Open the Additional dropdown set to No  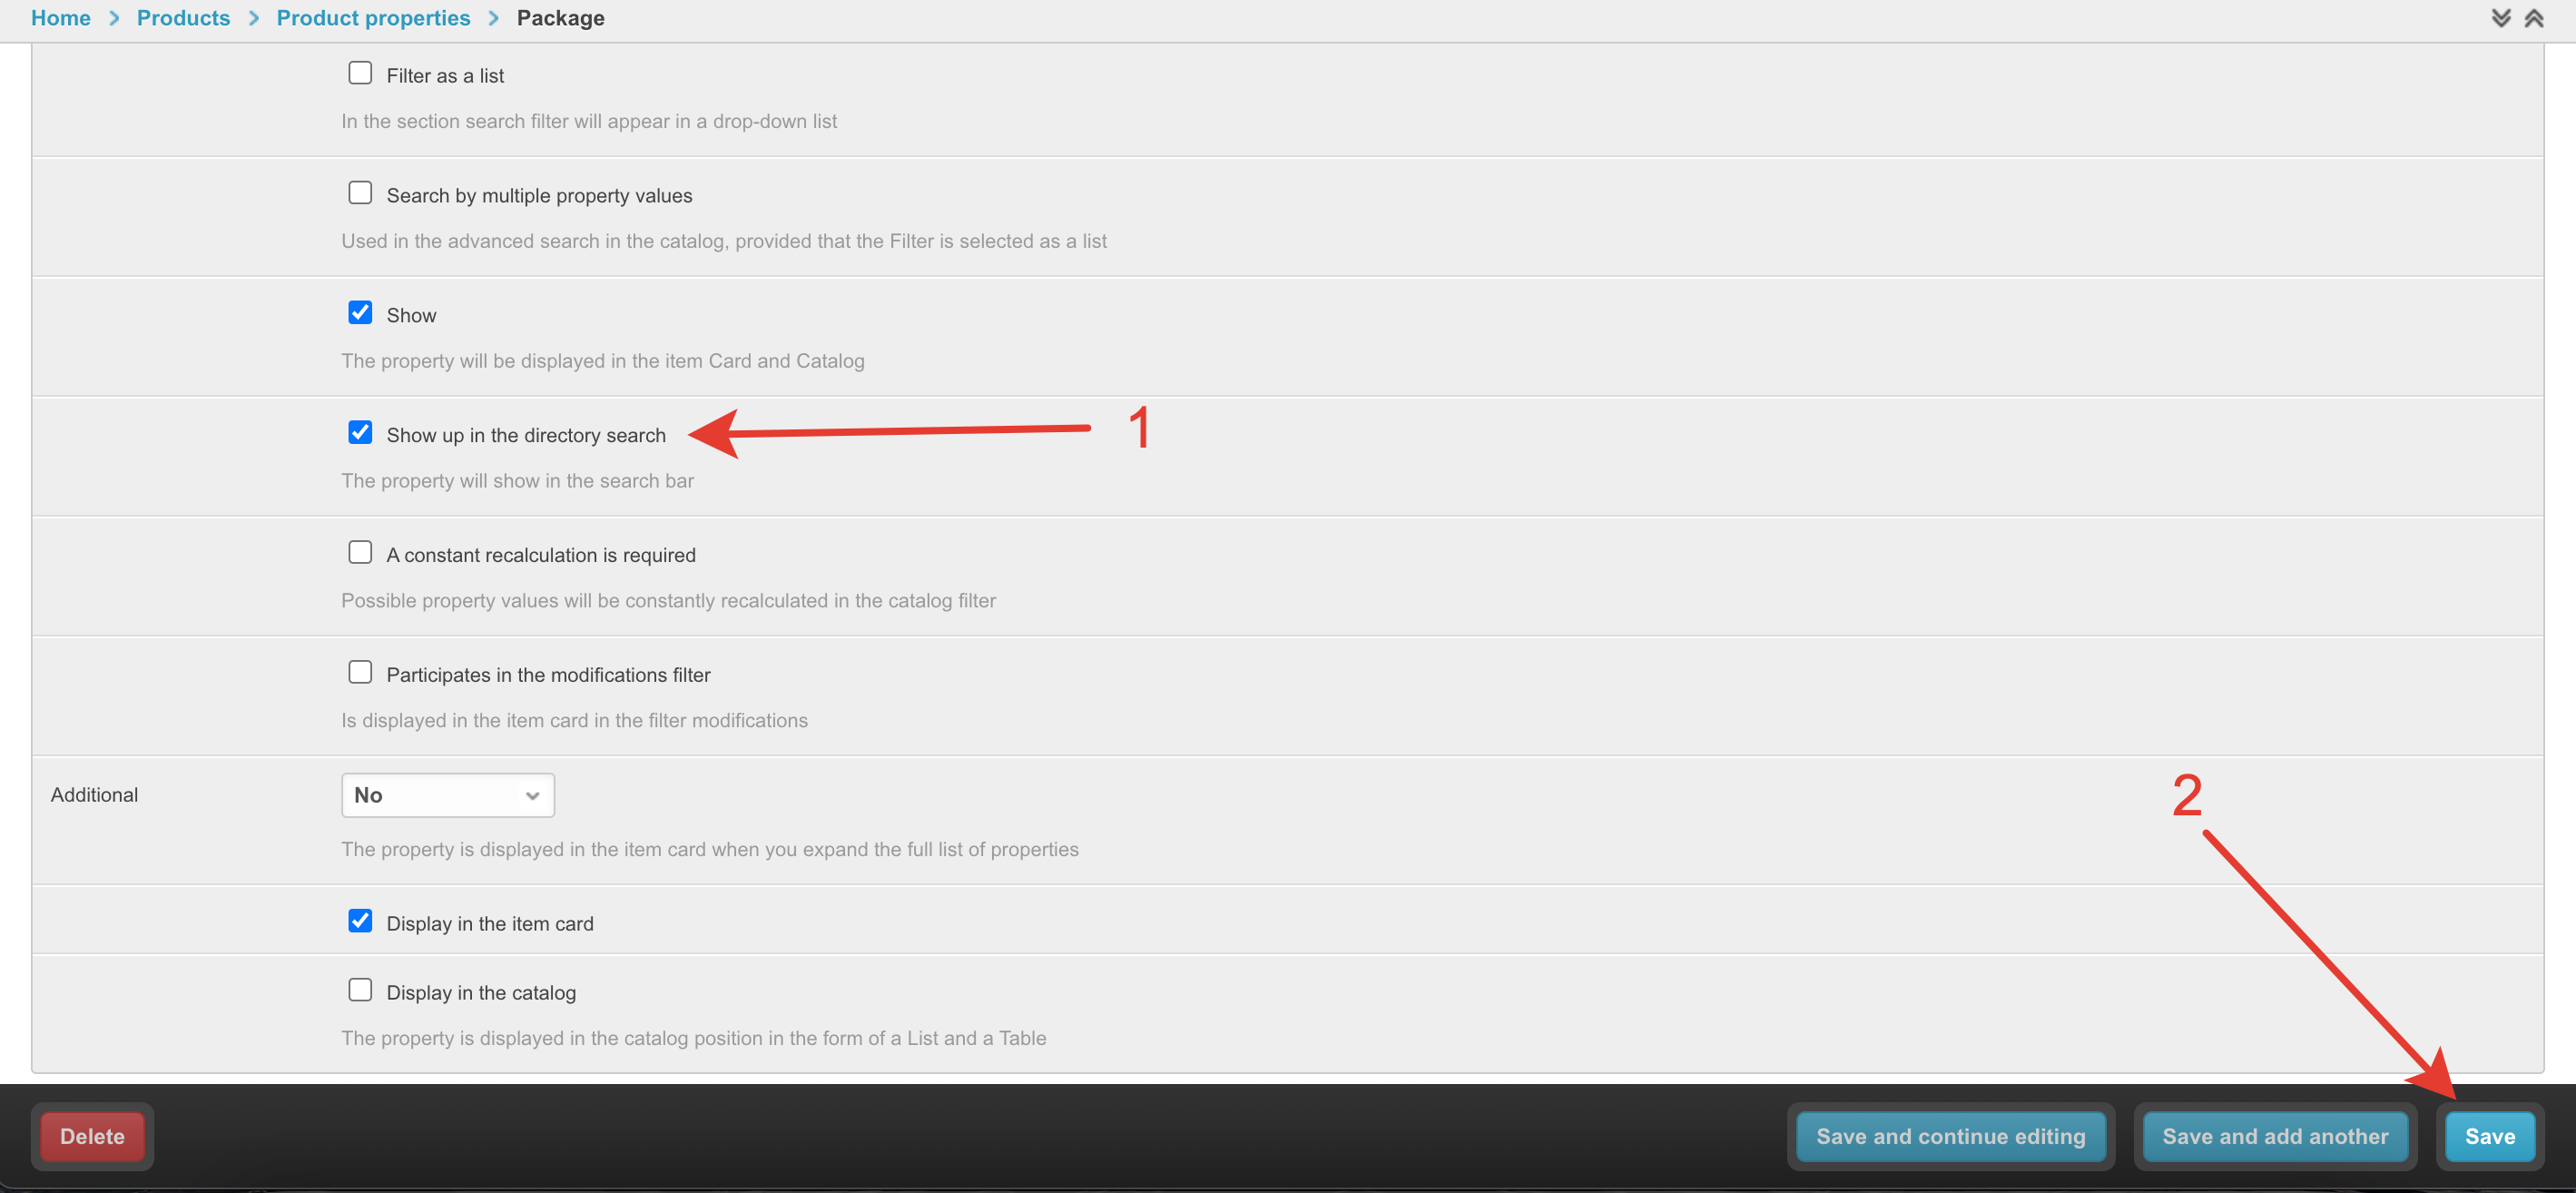coord(448,795)
